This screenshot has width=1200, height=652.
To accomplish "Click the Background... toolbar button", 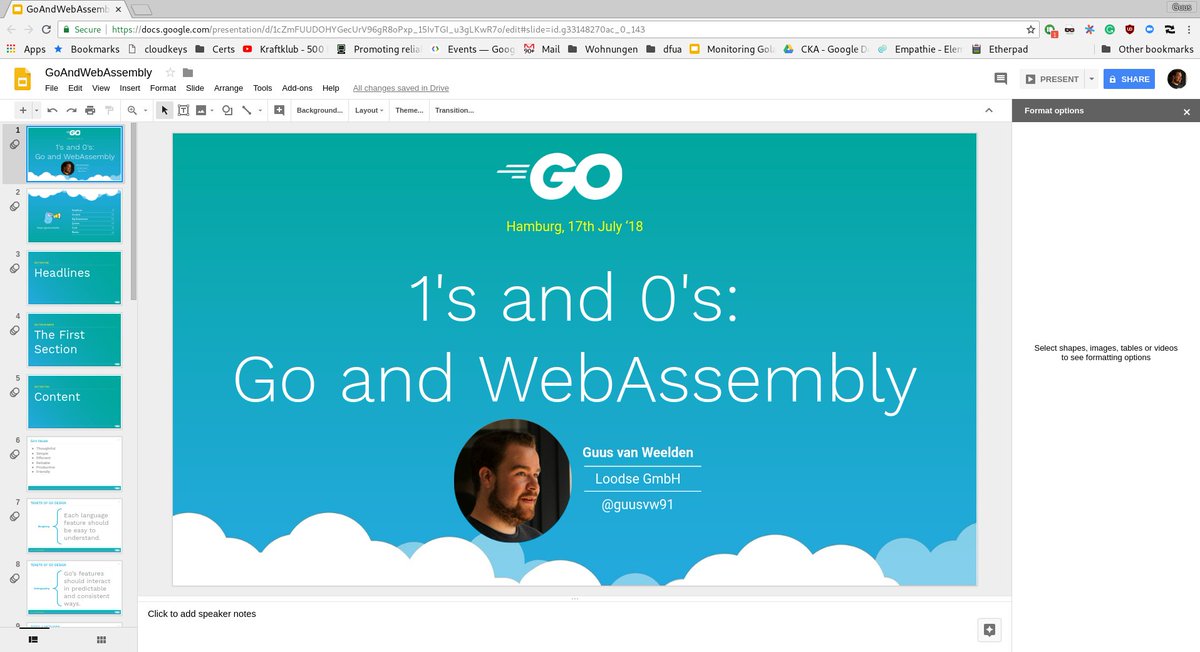I will click(x=319, y=110).
